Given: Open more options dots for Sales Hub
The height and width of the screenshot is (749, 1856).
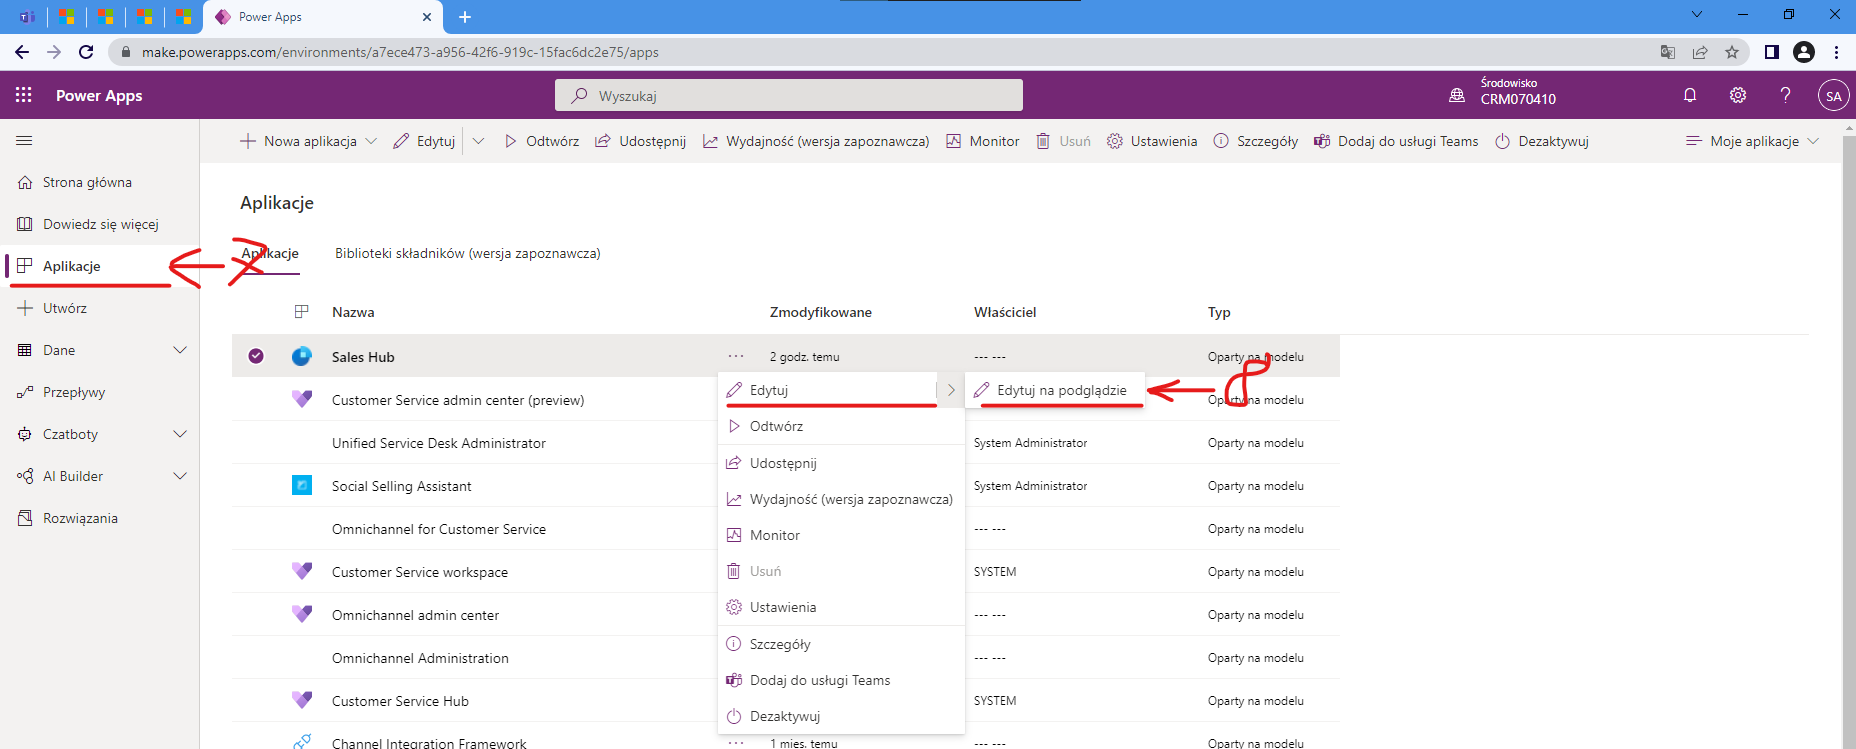Looking at the screenshot, I should (x=736, y=356).
